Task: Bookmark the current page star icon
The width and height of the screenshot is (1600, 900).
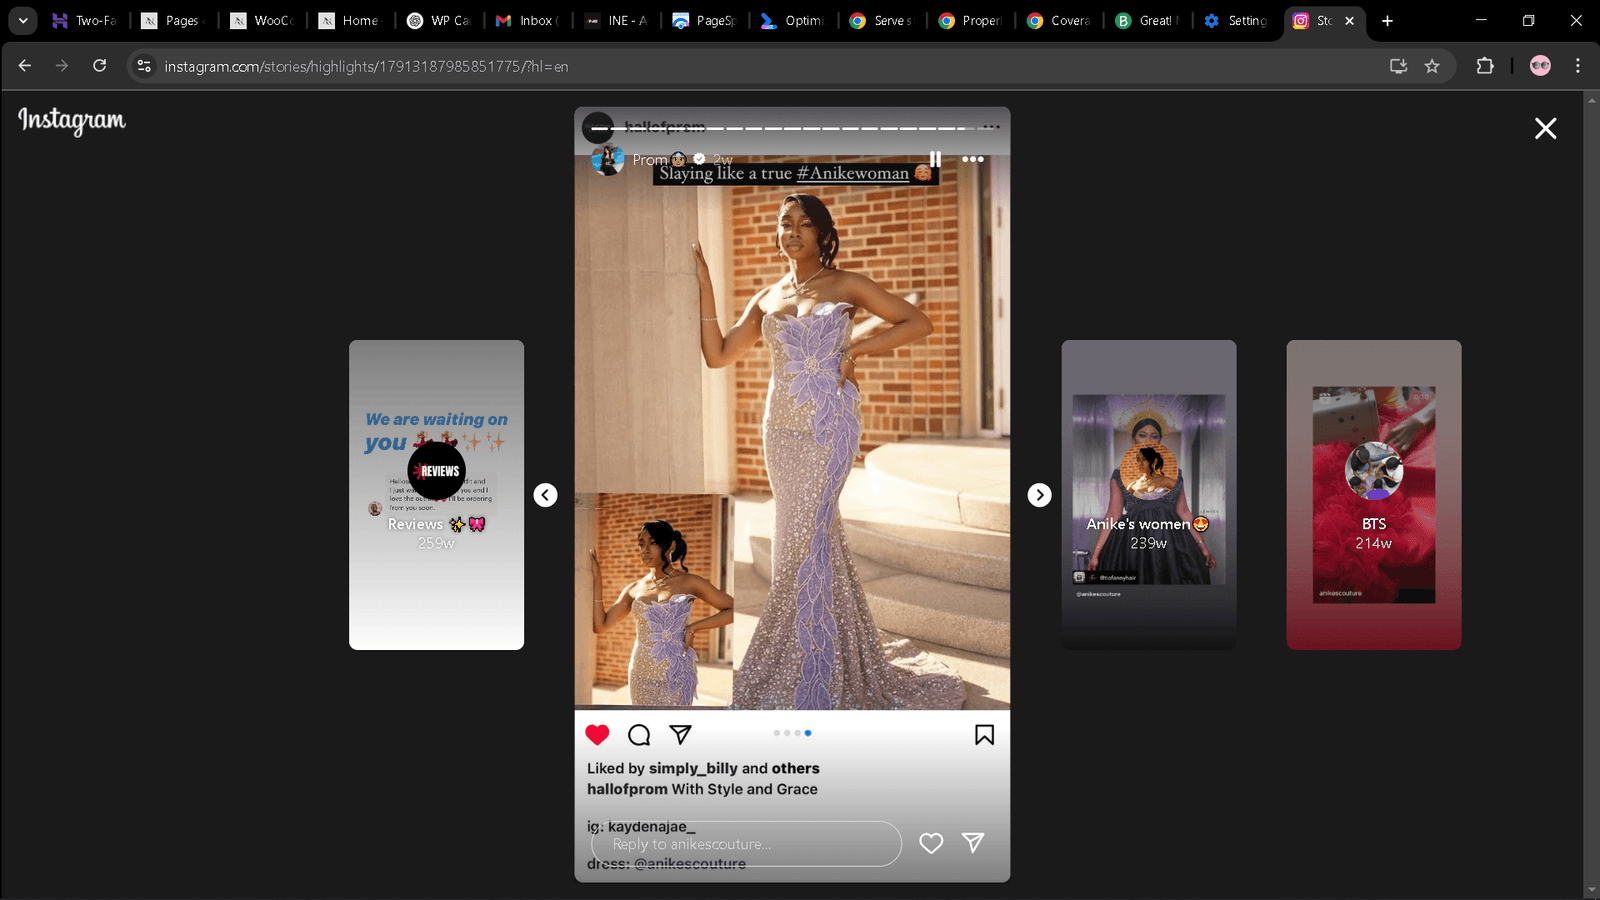Action: 1432,66
